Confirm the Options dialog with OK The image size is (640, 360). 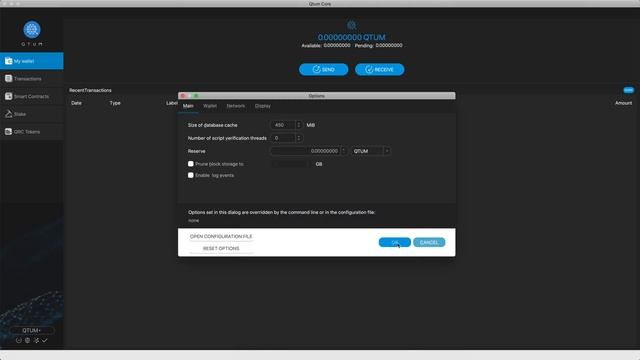coord(394,242)
